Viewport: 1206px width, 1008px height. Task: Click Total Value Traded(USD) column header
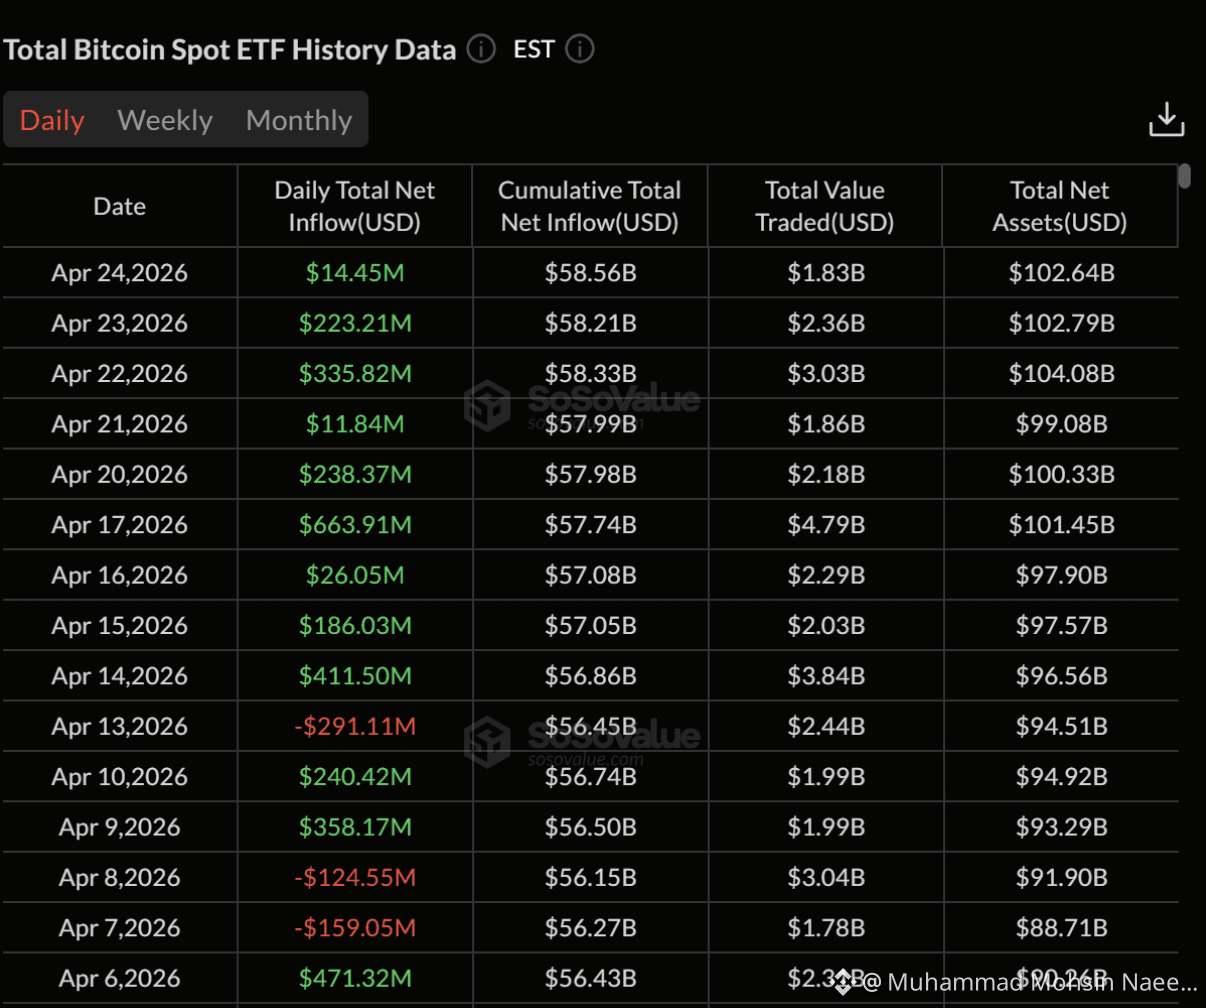point(825,207)
